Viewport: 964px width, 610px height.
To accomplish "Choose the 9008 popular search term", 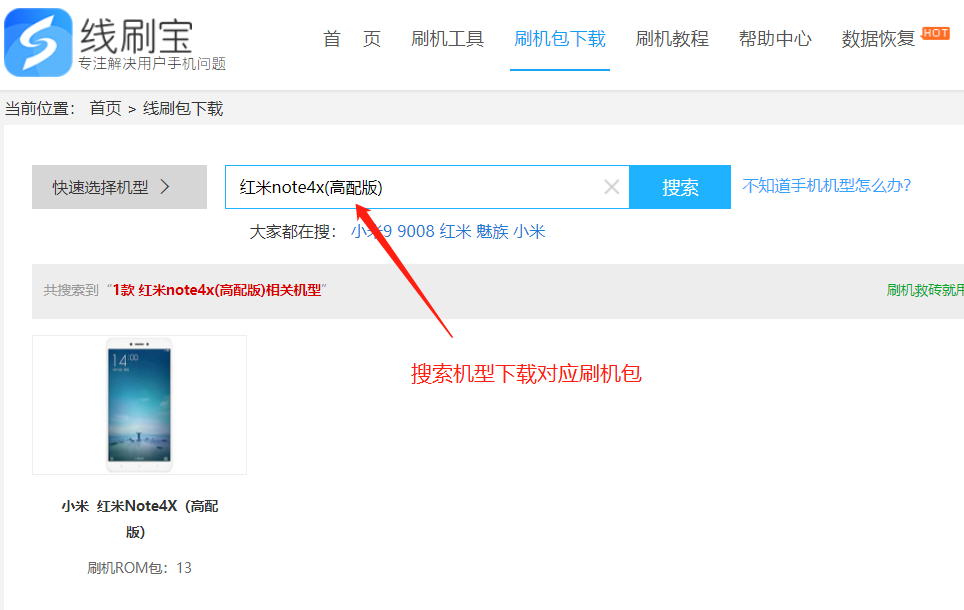I will click(416, 231).
